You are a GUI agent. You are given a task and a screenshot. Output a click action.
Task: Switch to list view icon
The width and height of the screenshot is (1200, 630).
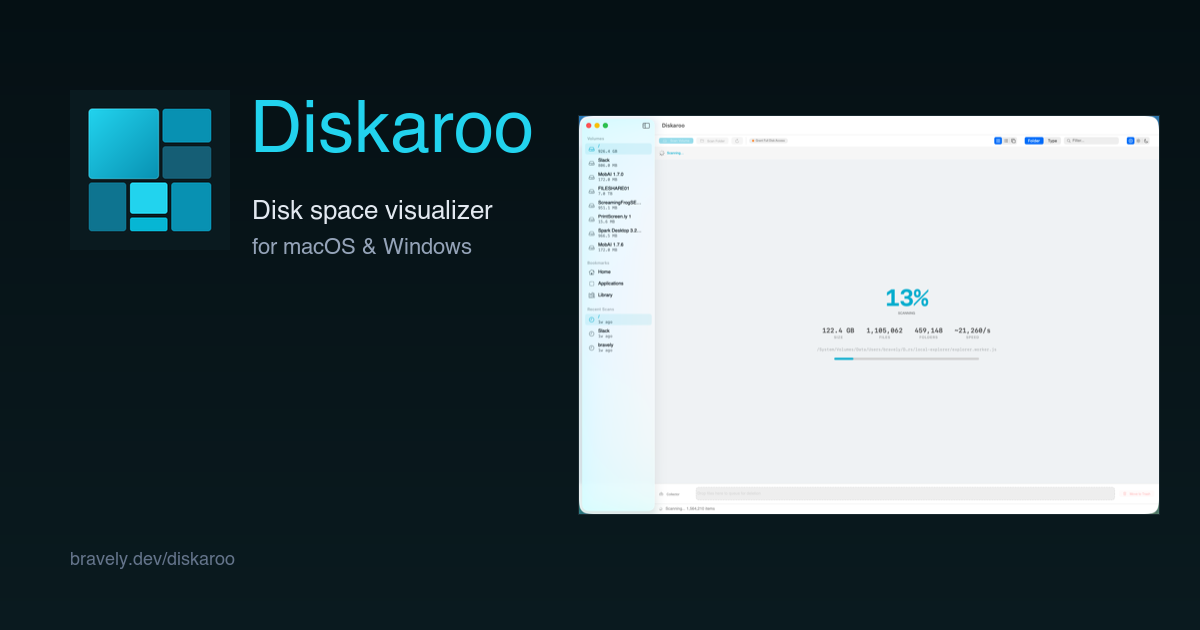pos(1006,141)
